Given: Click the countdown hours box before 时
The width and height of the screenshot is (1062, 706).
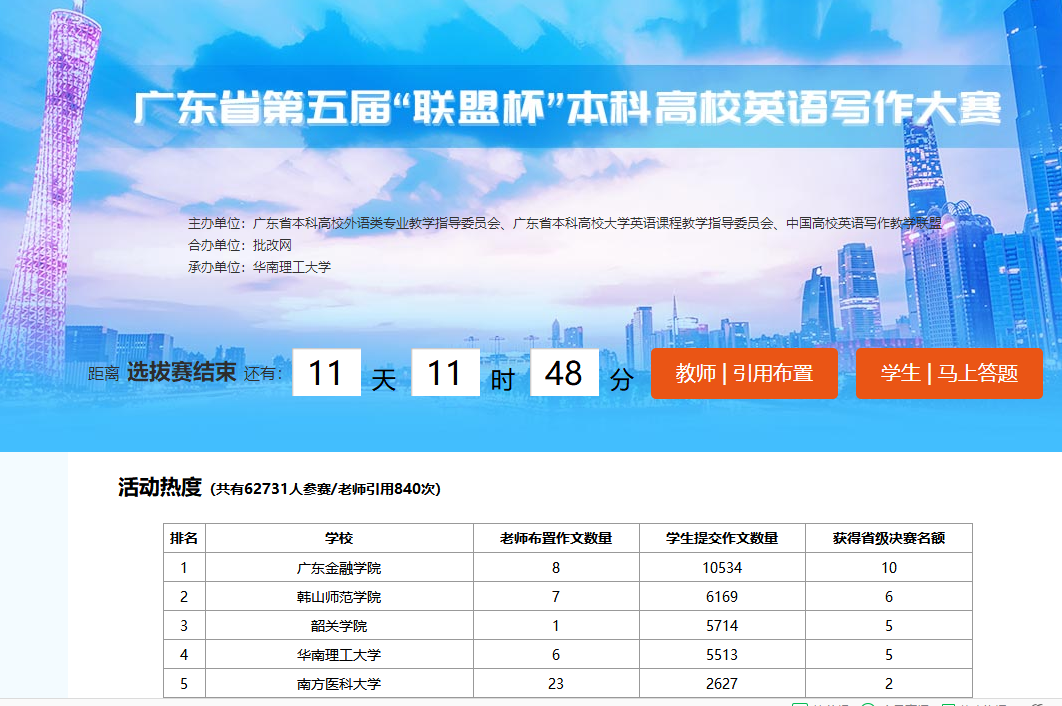Looking at the screenshot, I should coord(445,373).
